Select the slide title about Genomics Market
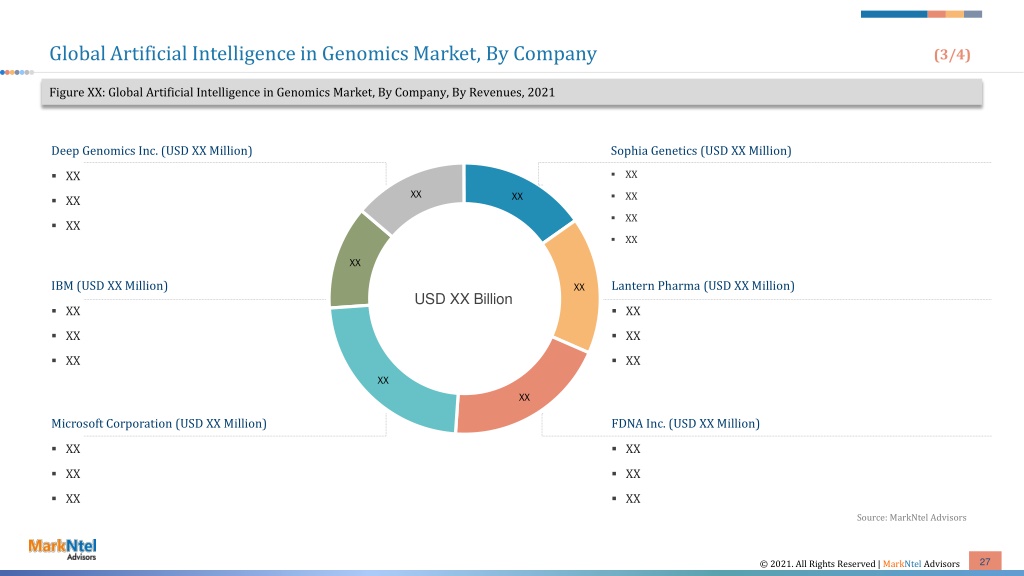Screen dimensions: 1024x576 coord(323,54)
